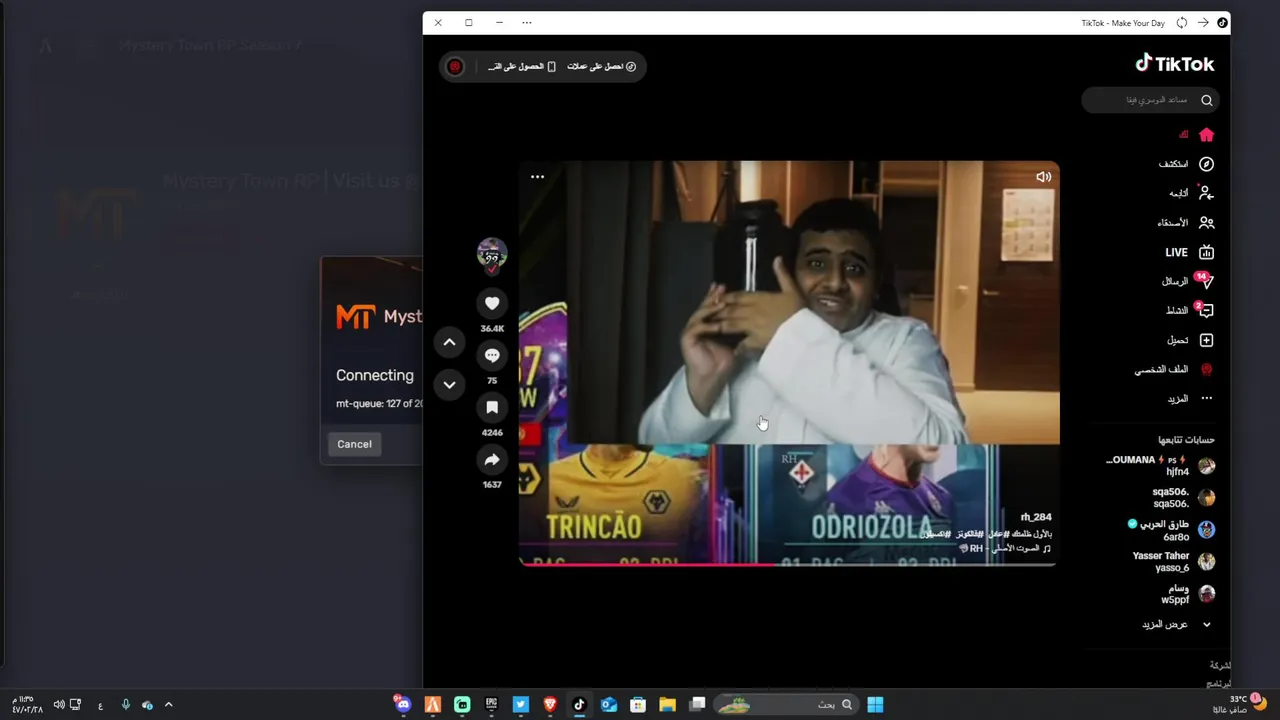Go to previous video with up arrow
Viewport: 1280px width, 720px height.
[x=449, y=342]
